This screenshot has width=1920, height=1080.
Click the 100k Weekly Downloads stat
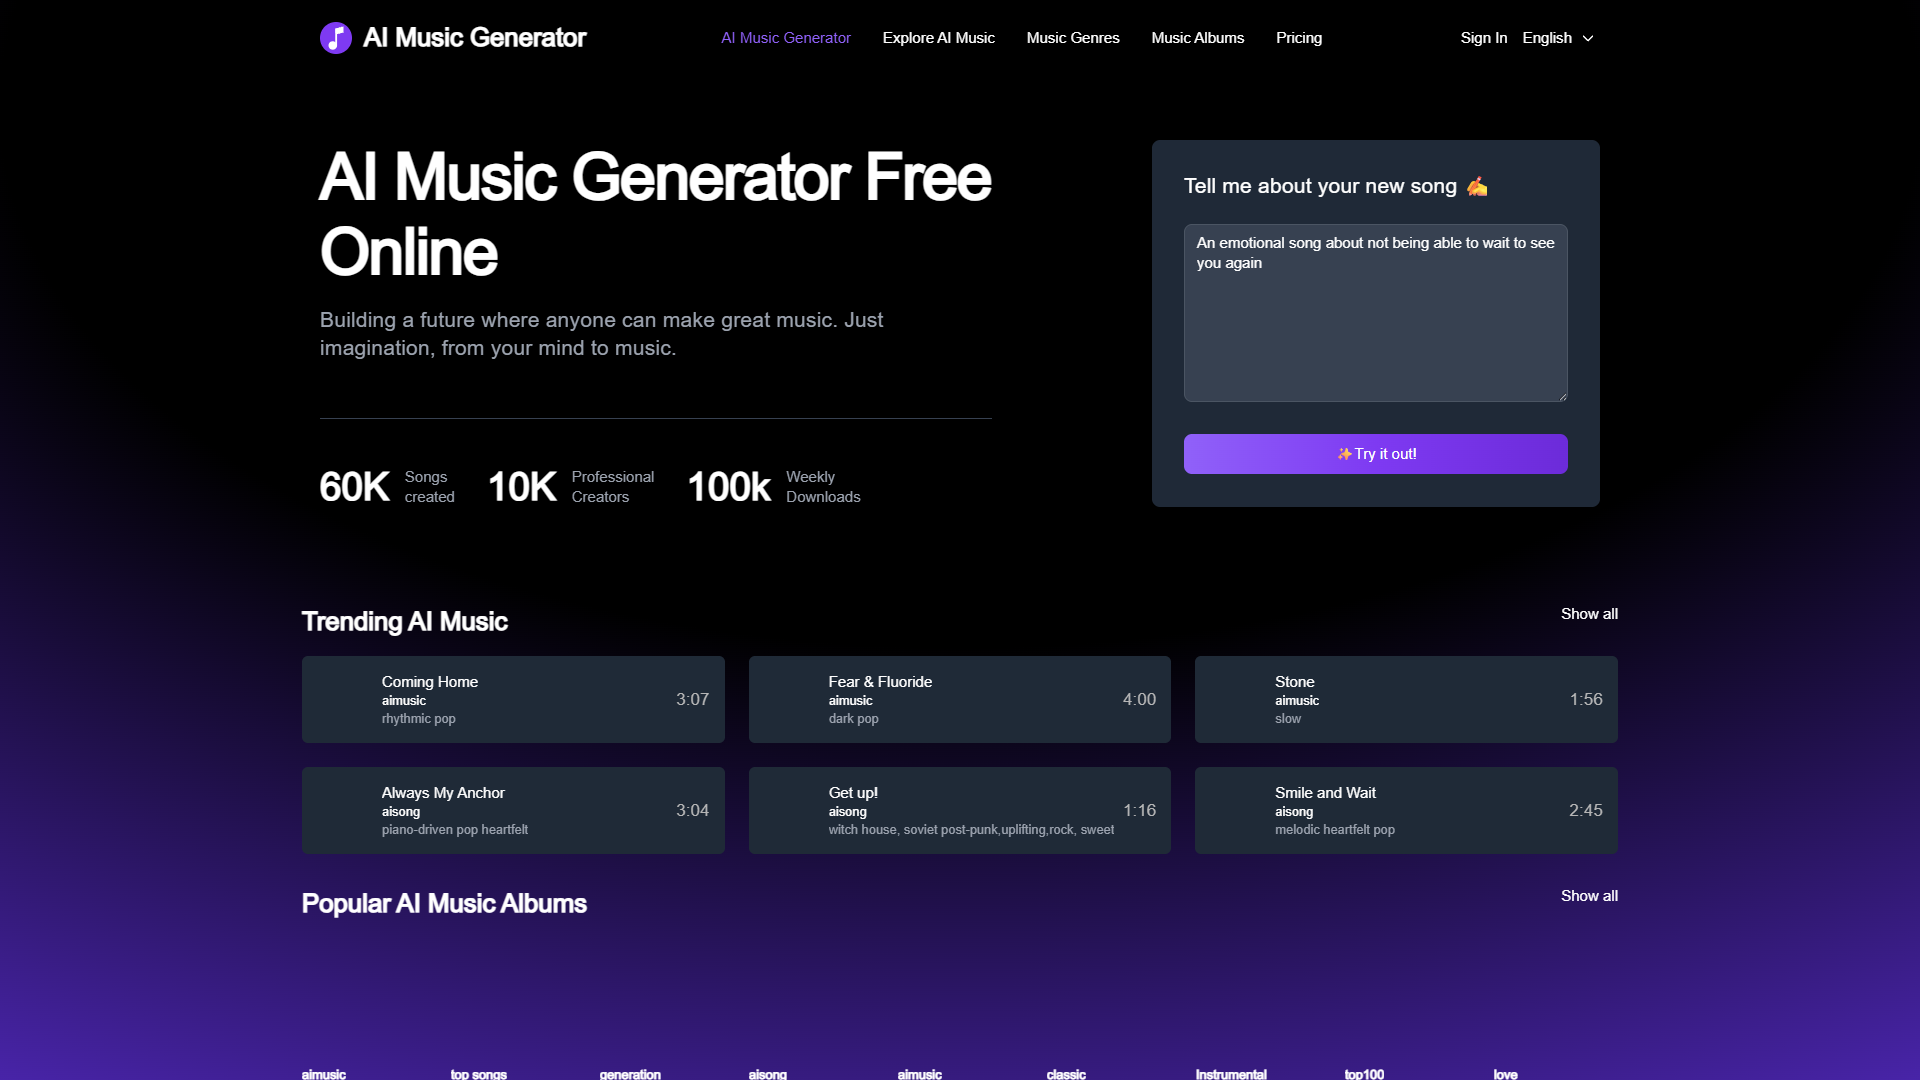click(x=774, y=487)
